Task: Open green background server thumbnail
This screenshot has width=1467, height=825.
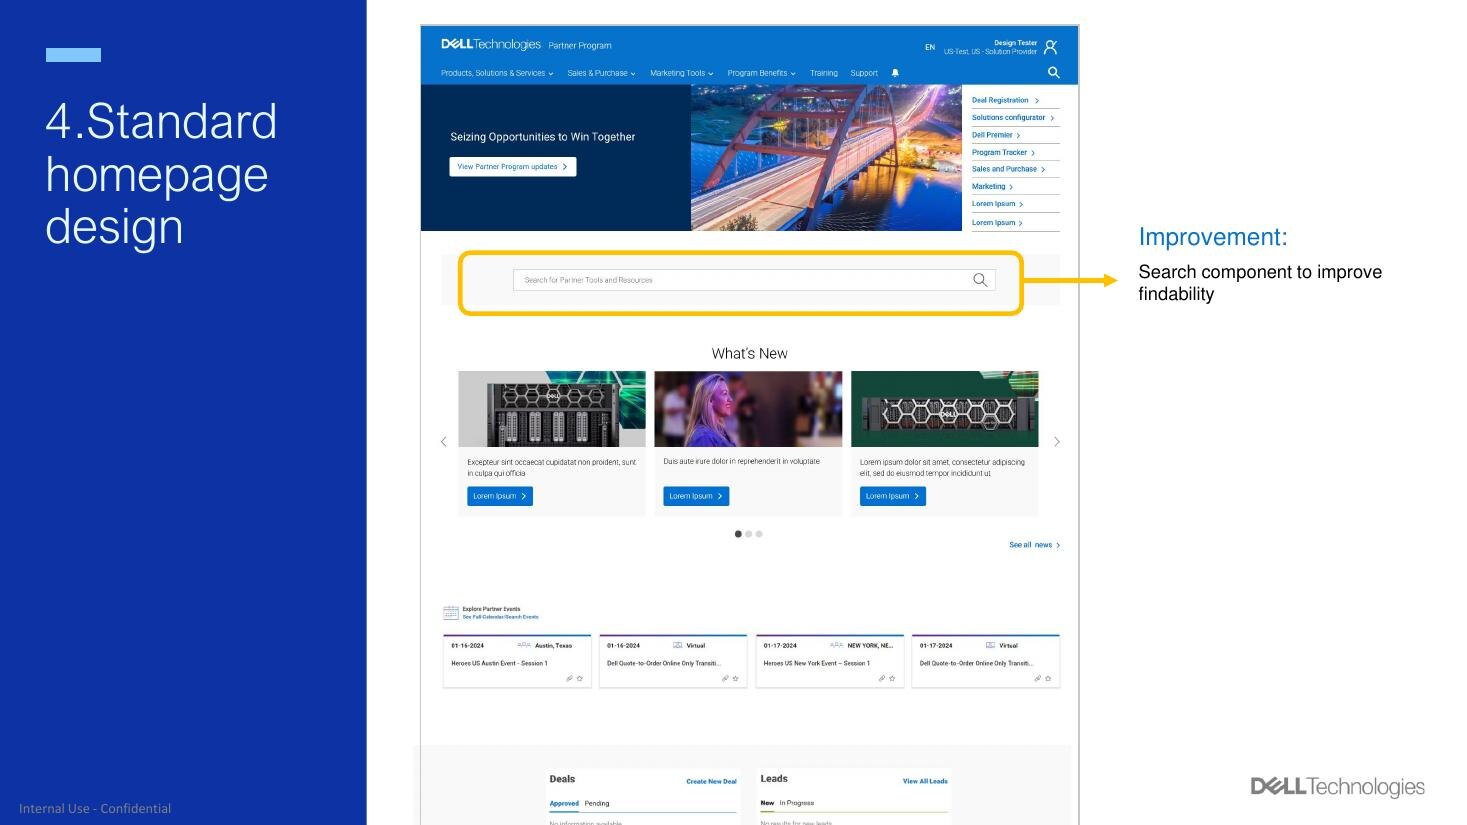Action: 945,409
